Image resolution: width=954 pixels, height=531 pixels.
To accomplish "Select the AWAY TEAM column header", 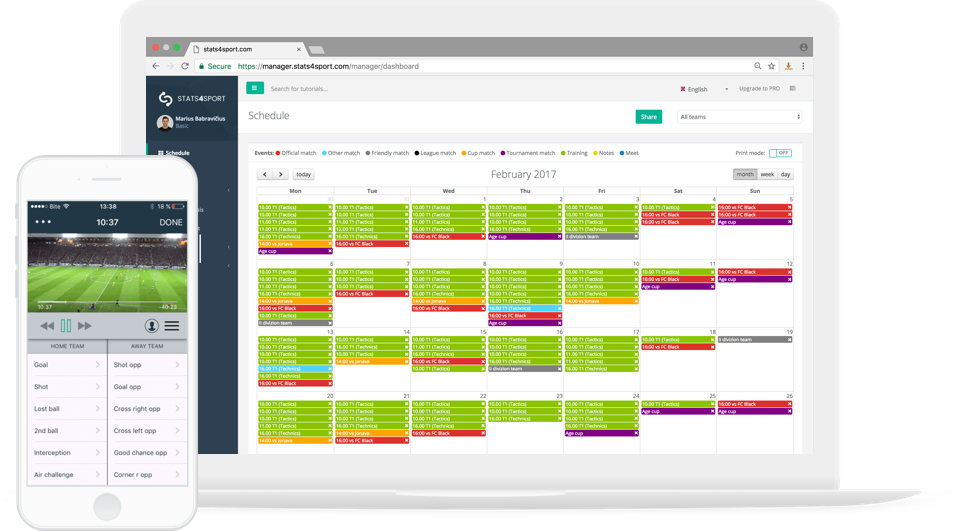I will 147,346.
